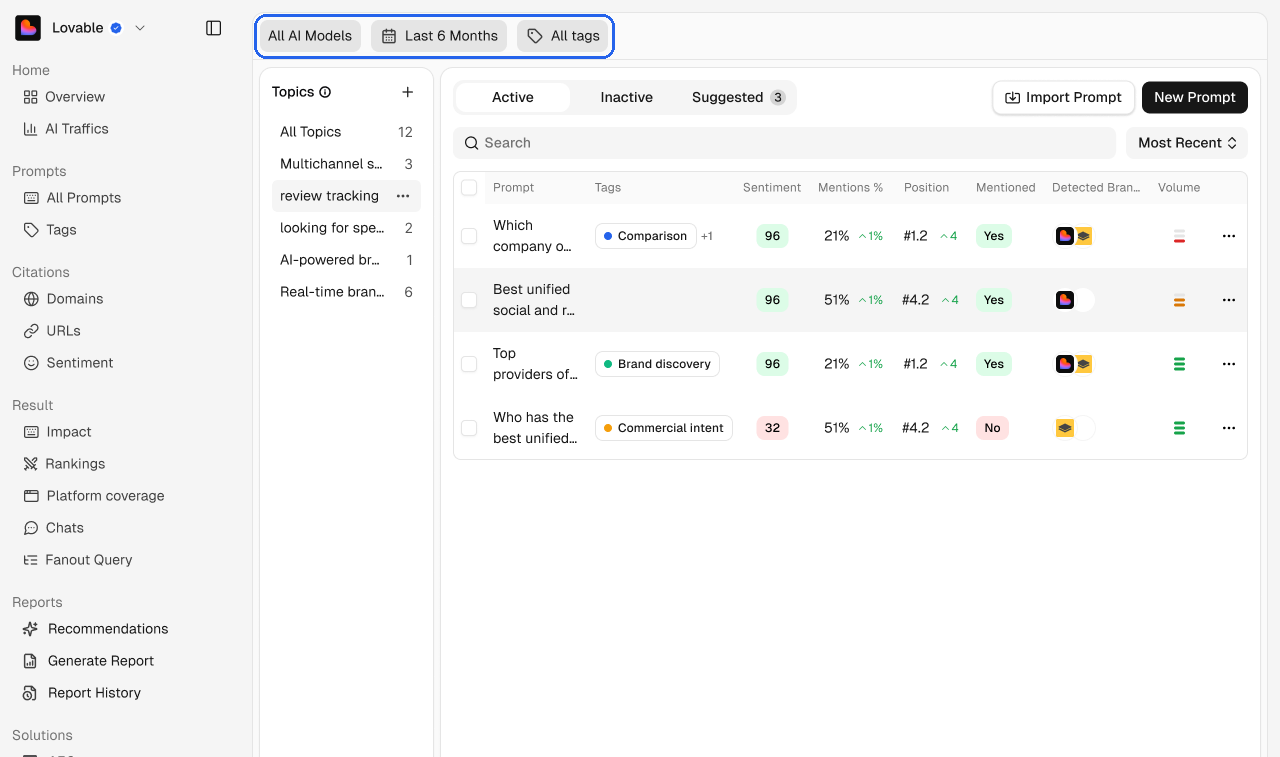
Task: Open row menu for 'Who has the best'
Action: (1229, 428)
